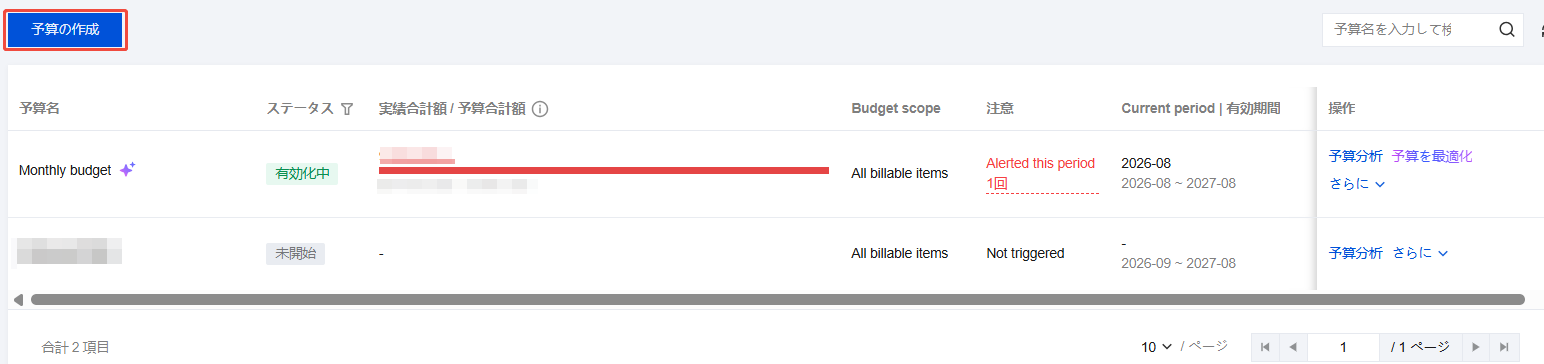Go to previous page arrow

pyautogui.click(x=1293, y=347)
